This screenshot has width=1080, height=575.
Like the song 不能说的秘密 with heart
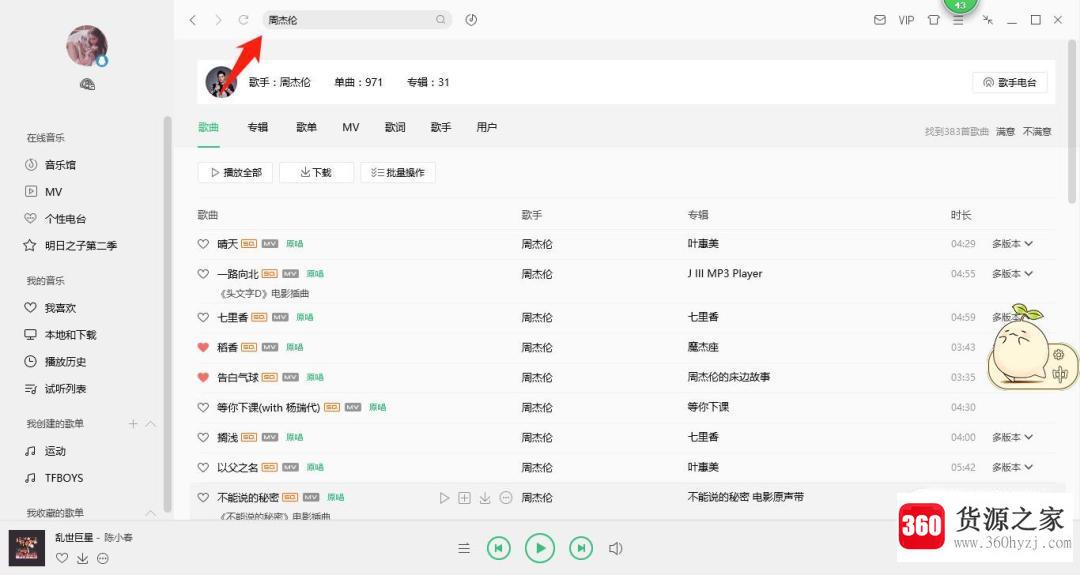pos(203,497)
